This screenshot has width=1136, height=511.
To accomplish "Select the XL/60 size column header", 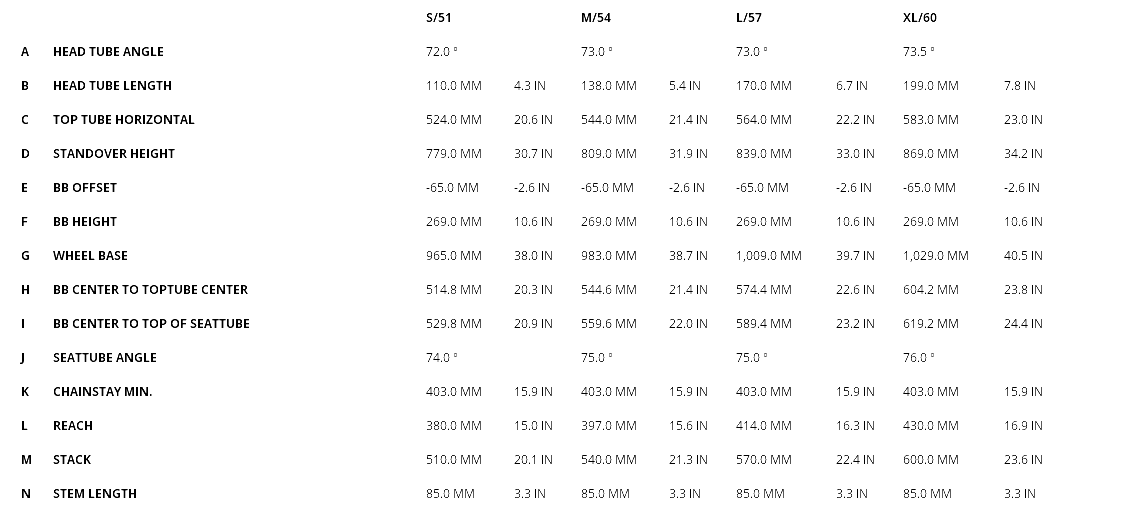I will (x=919, y=17).
